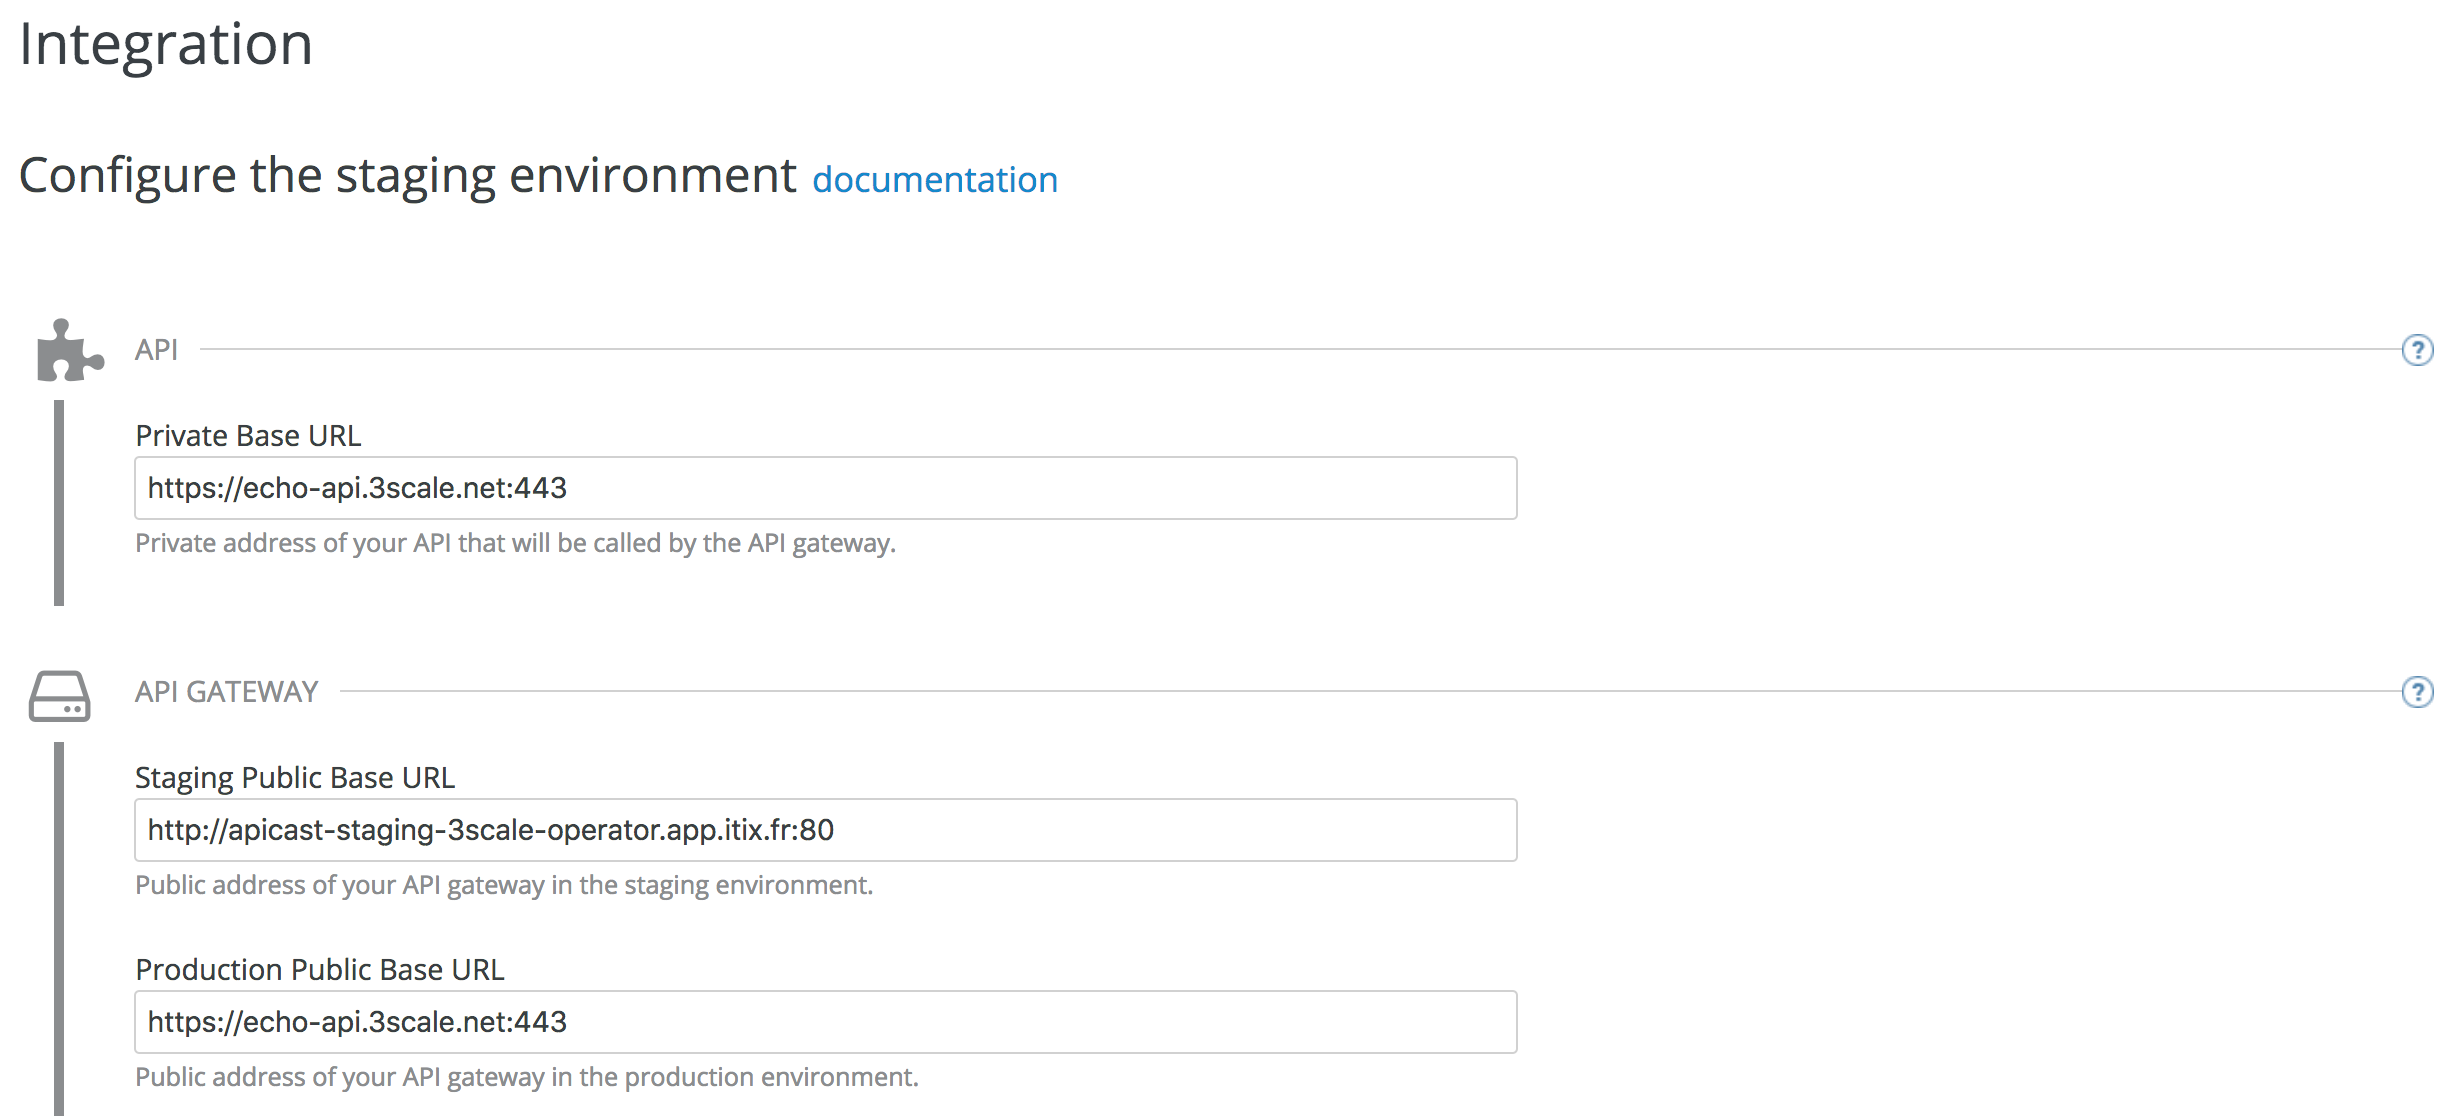Click the production environment hint text
2450x1116 pixels.
(x=527, y=1077)
